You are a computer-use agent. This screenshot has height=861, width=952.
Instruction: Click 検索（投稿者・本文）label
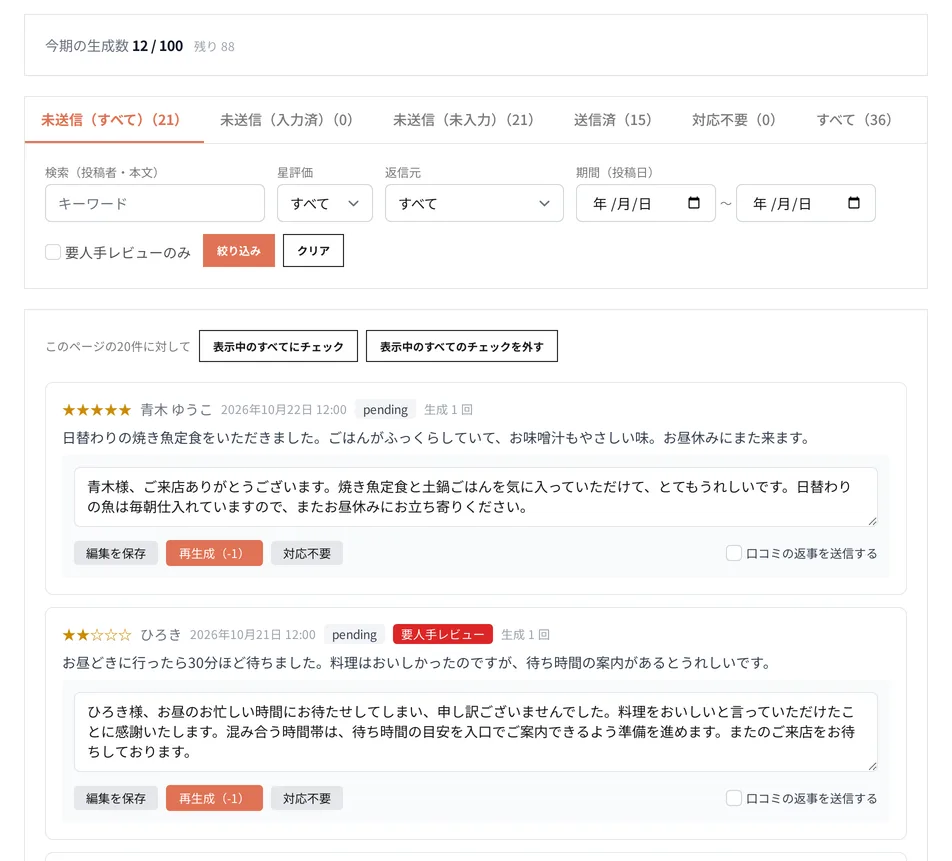[101, 172]
